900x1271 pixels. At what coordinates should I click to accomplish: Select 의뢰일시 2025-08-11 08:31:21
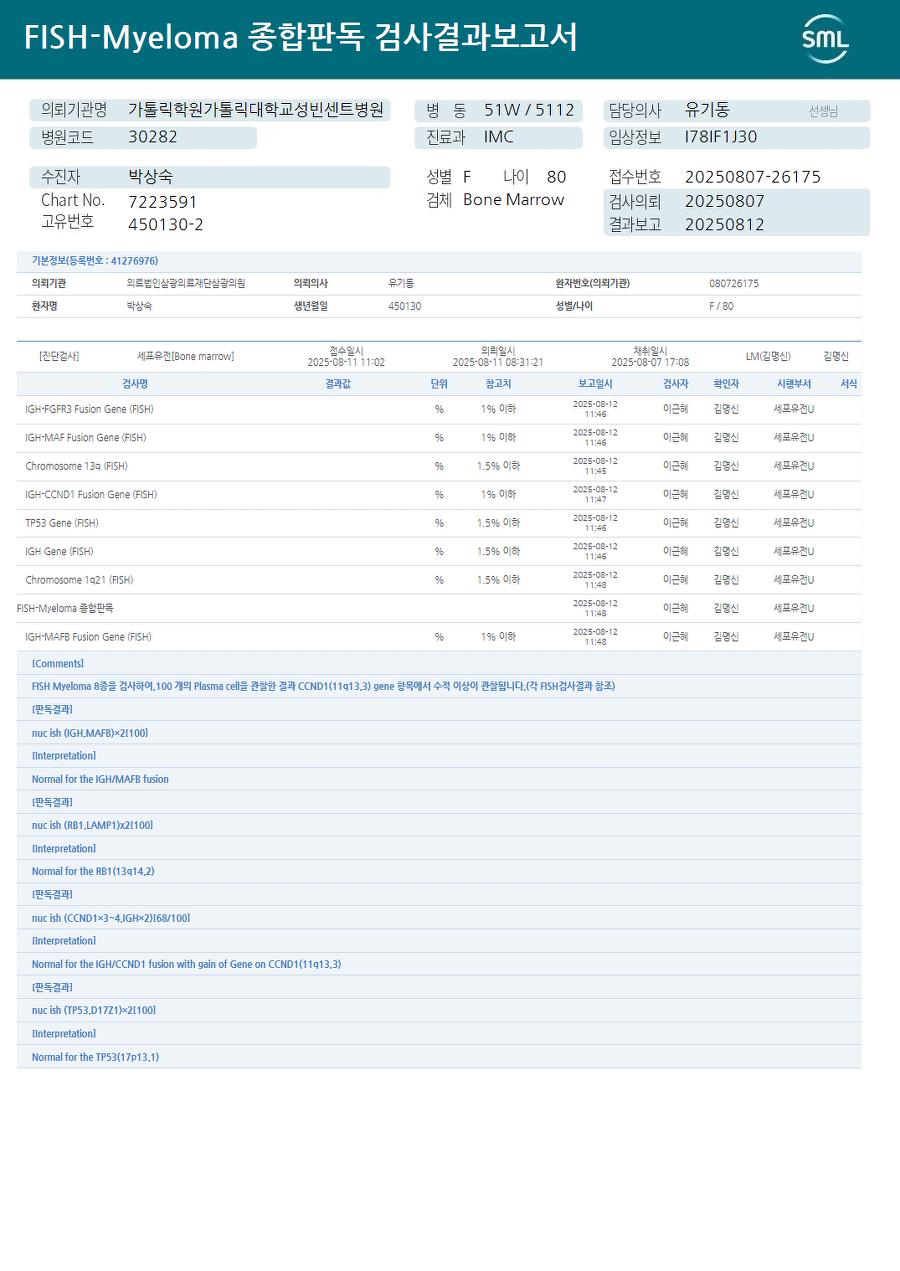(x=498, y=357)
